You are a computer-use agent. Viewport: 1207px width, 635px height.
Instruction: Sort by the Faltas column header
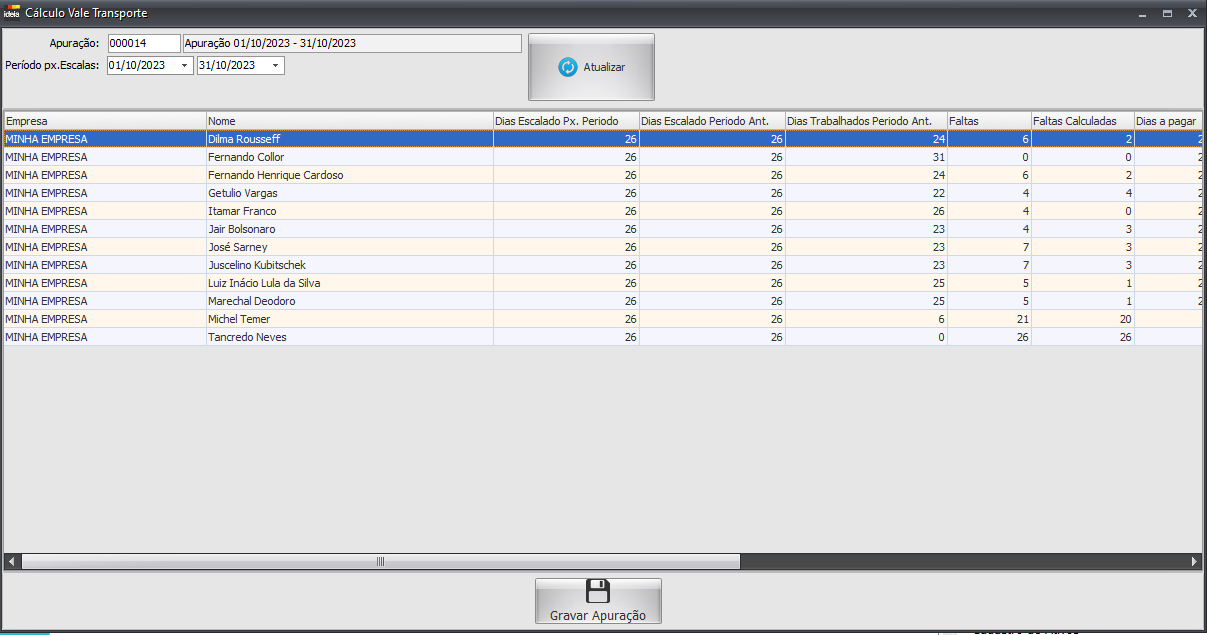click(x=988, y=121)
